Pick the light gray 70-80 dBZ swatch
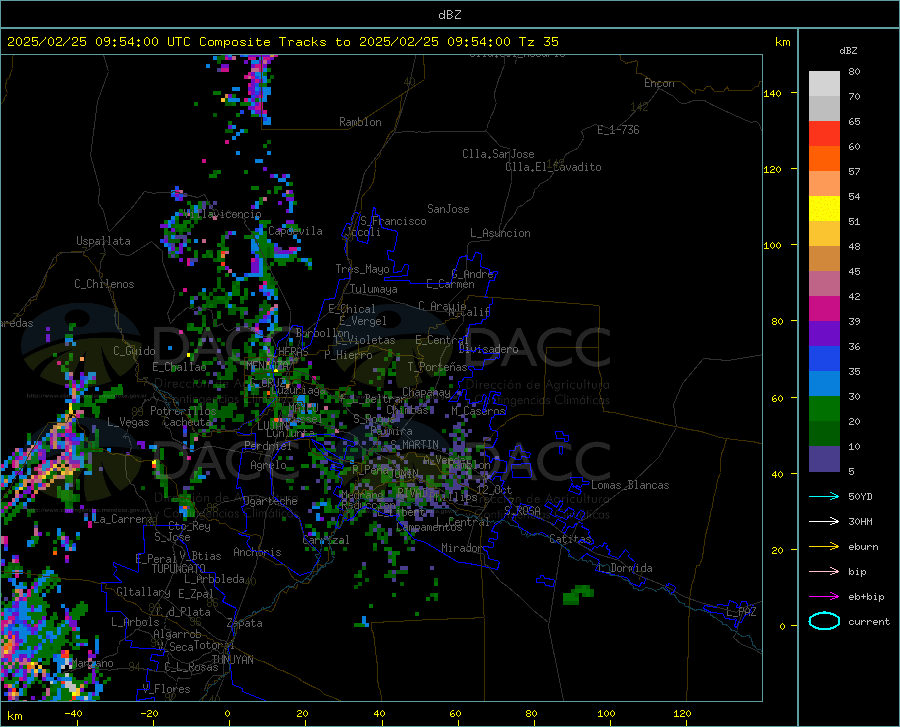Viewport: 900px width, 727px height. tap(824, 84)
